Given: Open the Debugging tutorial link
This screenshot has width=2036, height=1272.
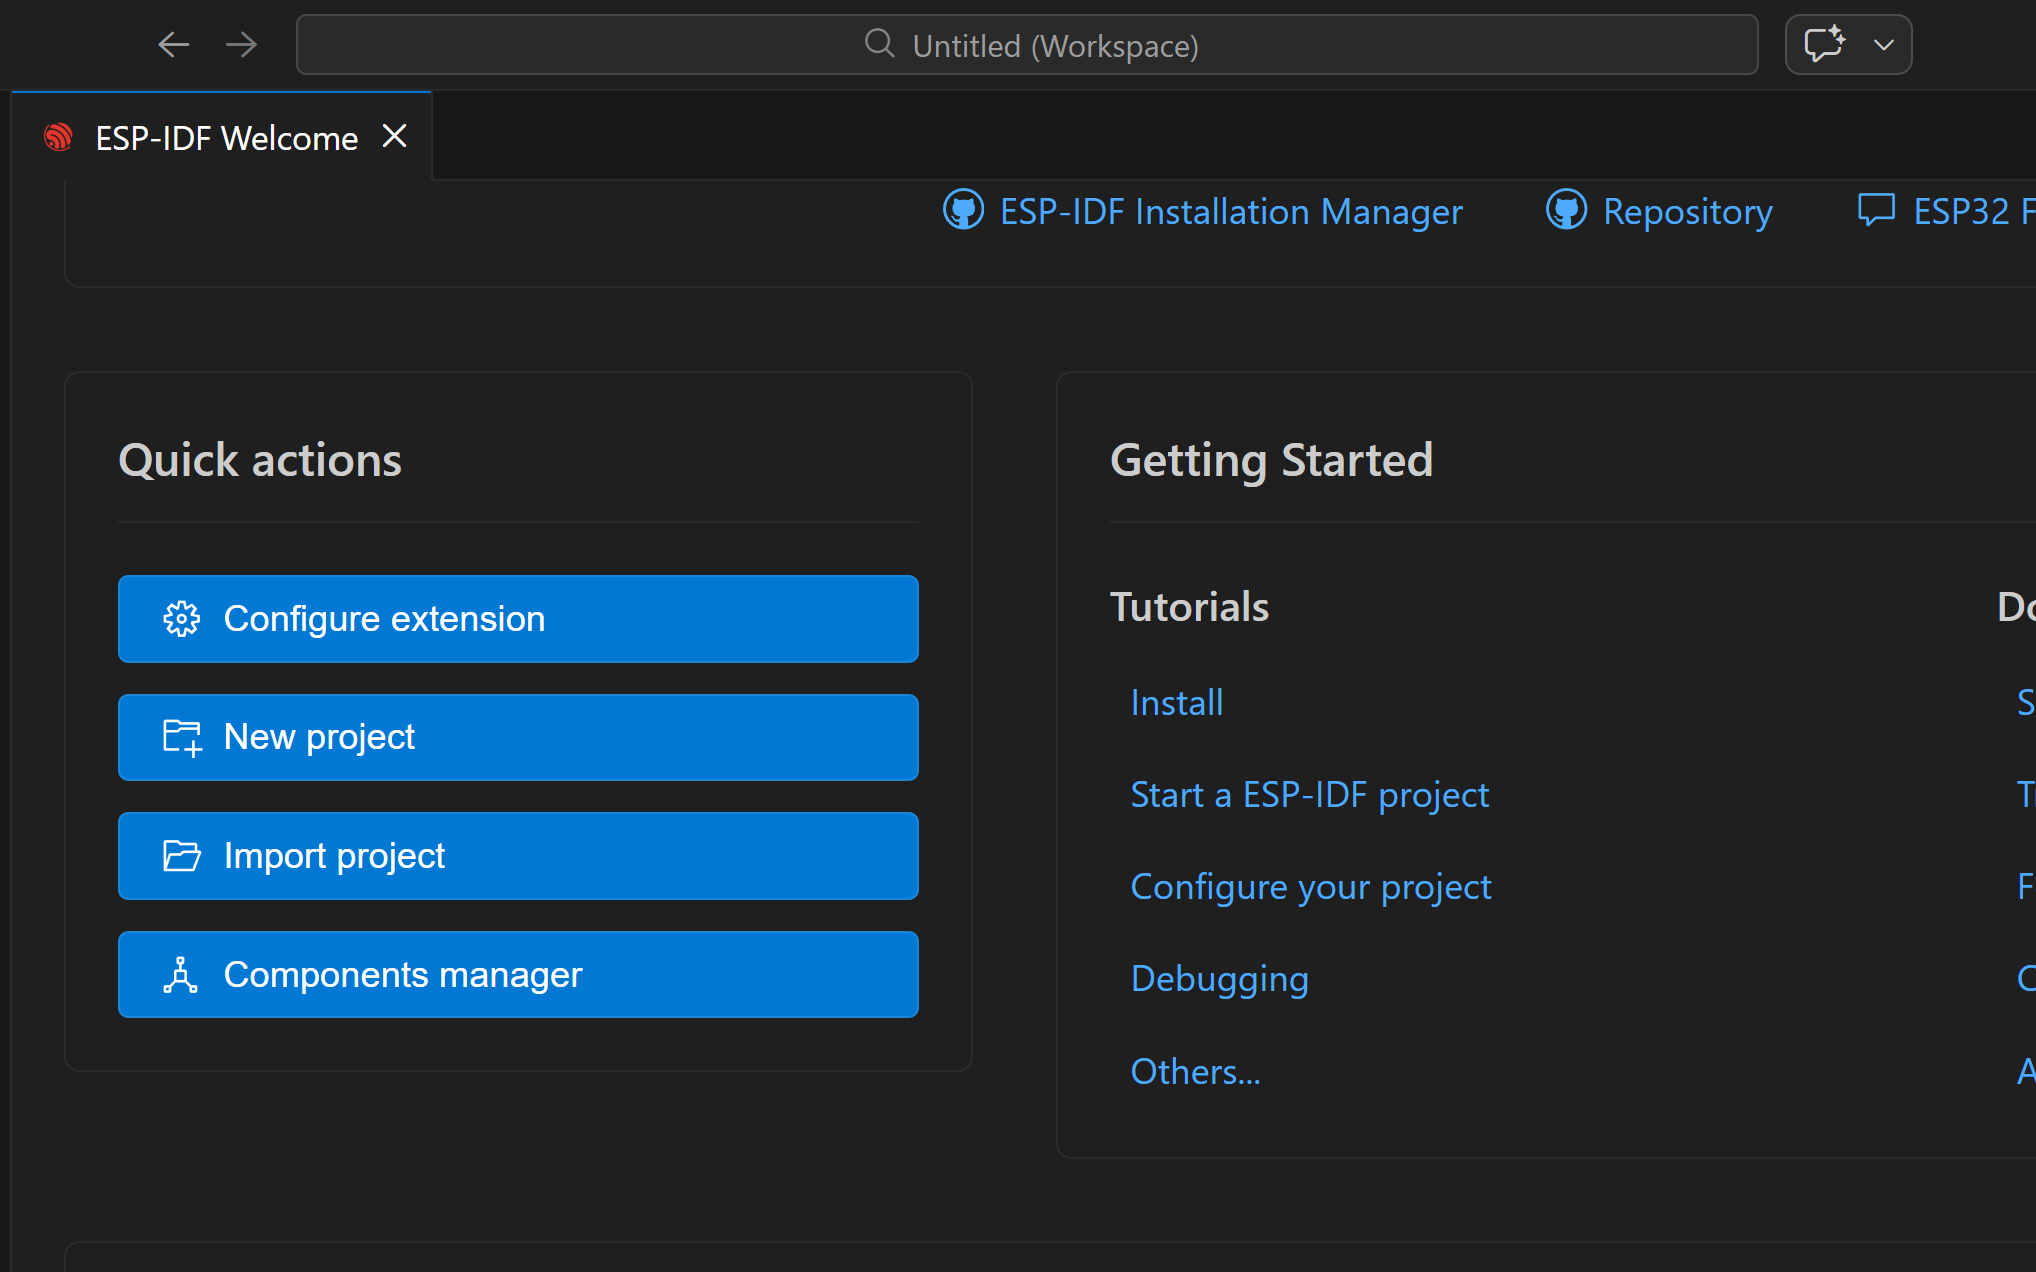Looking at the screenshot, I should (x=1219, y=979).
